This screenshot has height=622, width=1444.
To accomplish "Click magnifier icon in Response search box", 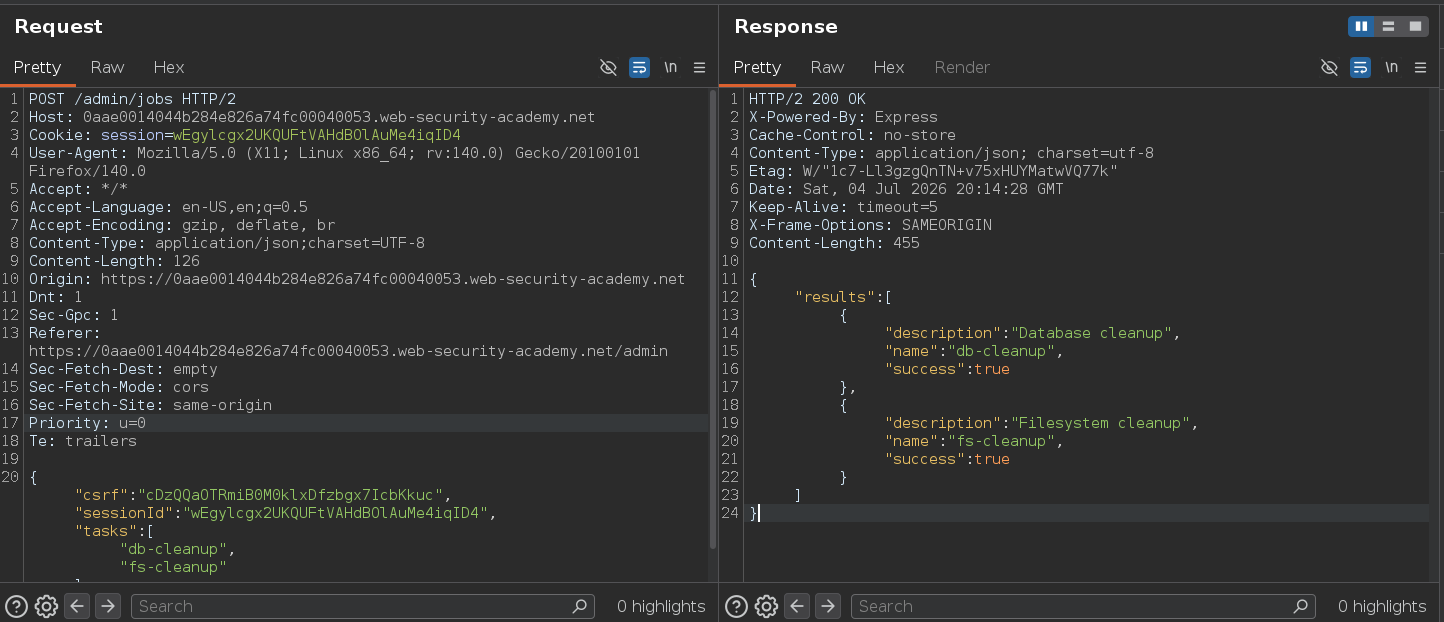I will [1300, 606].
